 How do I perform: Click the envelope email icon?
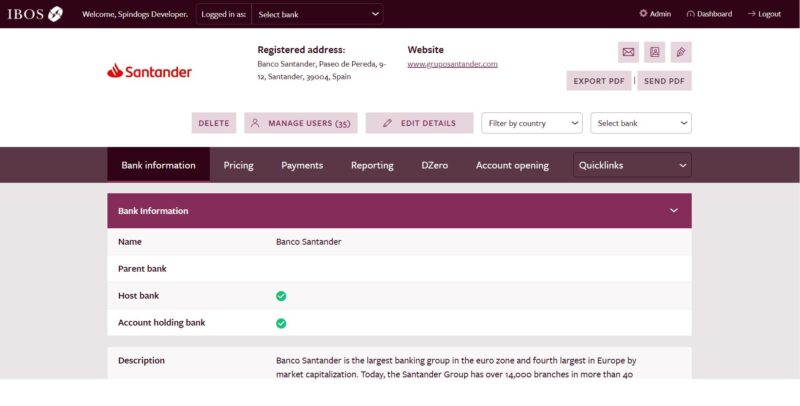coord(628,52)
